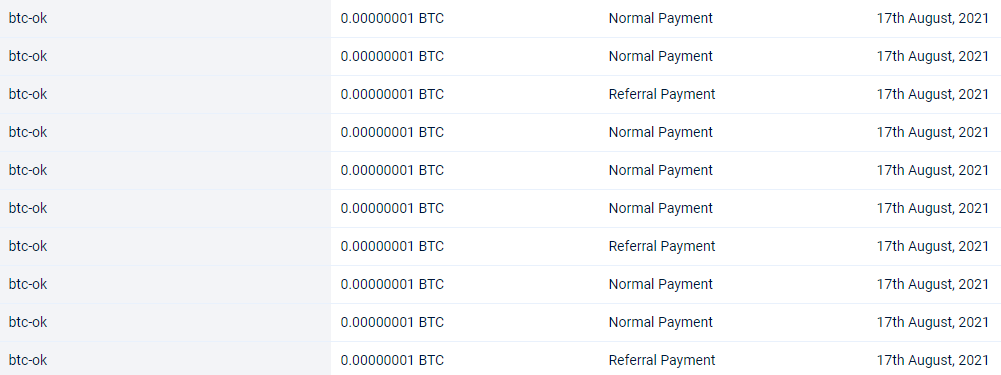The width and height of the screenshot is (1001, 375).
Task: Select the first Referral Payment entry
Action: (662, 95)
